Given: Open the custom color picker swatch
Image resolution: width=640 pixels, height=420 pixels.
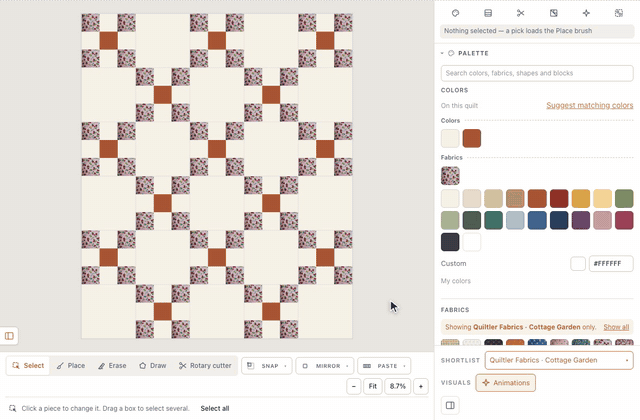Looking at the screenshot, I should 578,264.
